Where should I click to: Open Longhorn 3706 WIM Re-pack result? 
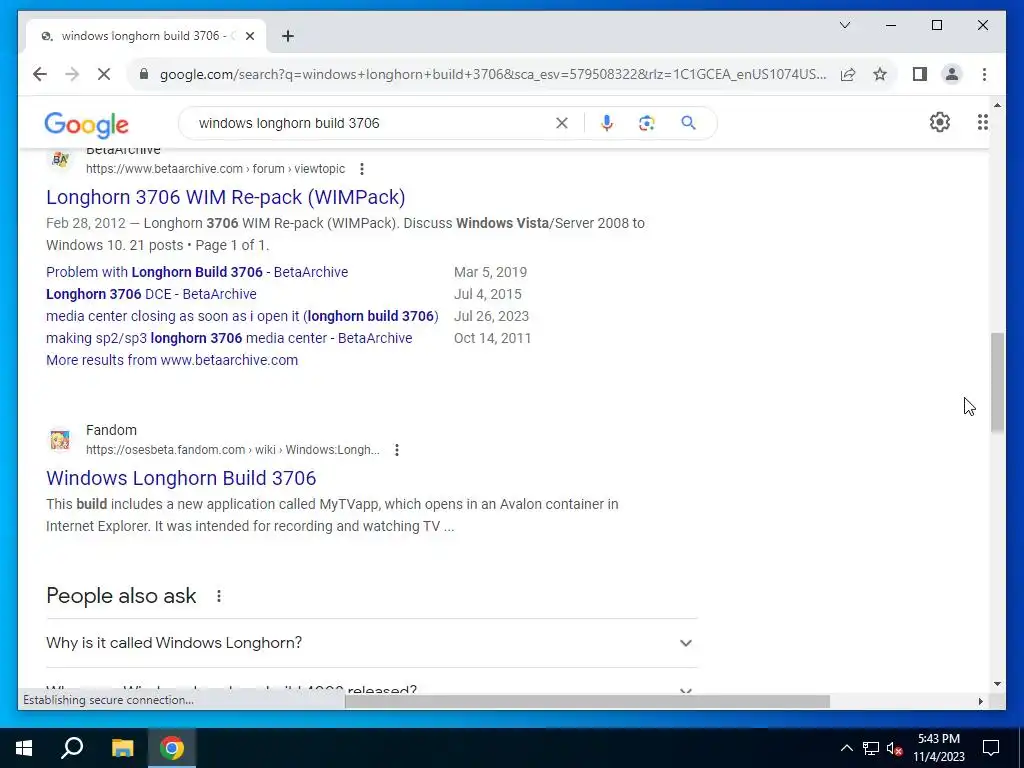(x=225, y=197)
